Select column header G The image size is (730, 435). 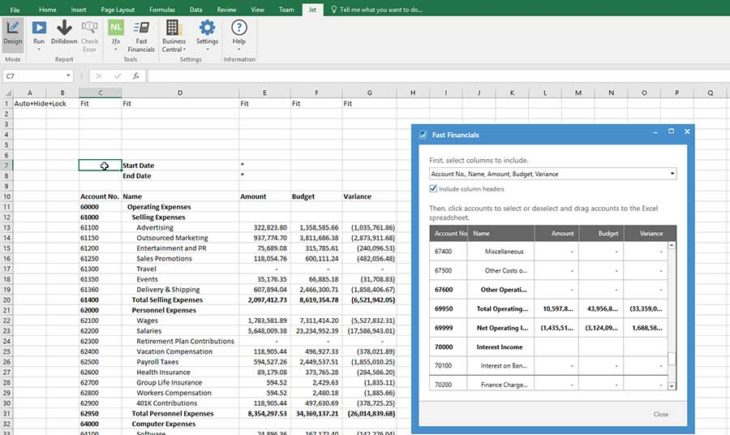point(369,93)
